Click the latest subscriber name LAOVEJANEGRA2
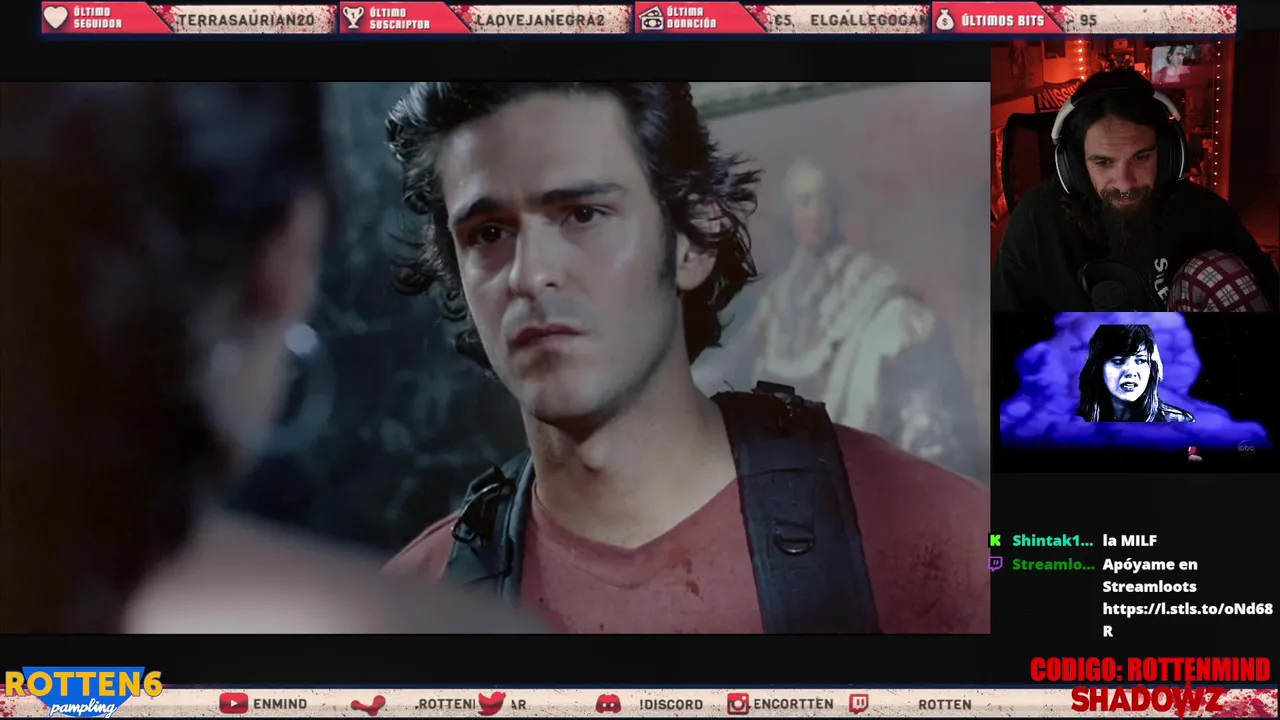 pyautogui.click(x=540, y=19)
